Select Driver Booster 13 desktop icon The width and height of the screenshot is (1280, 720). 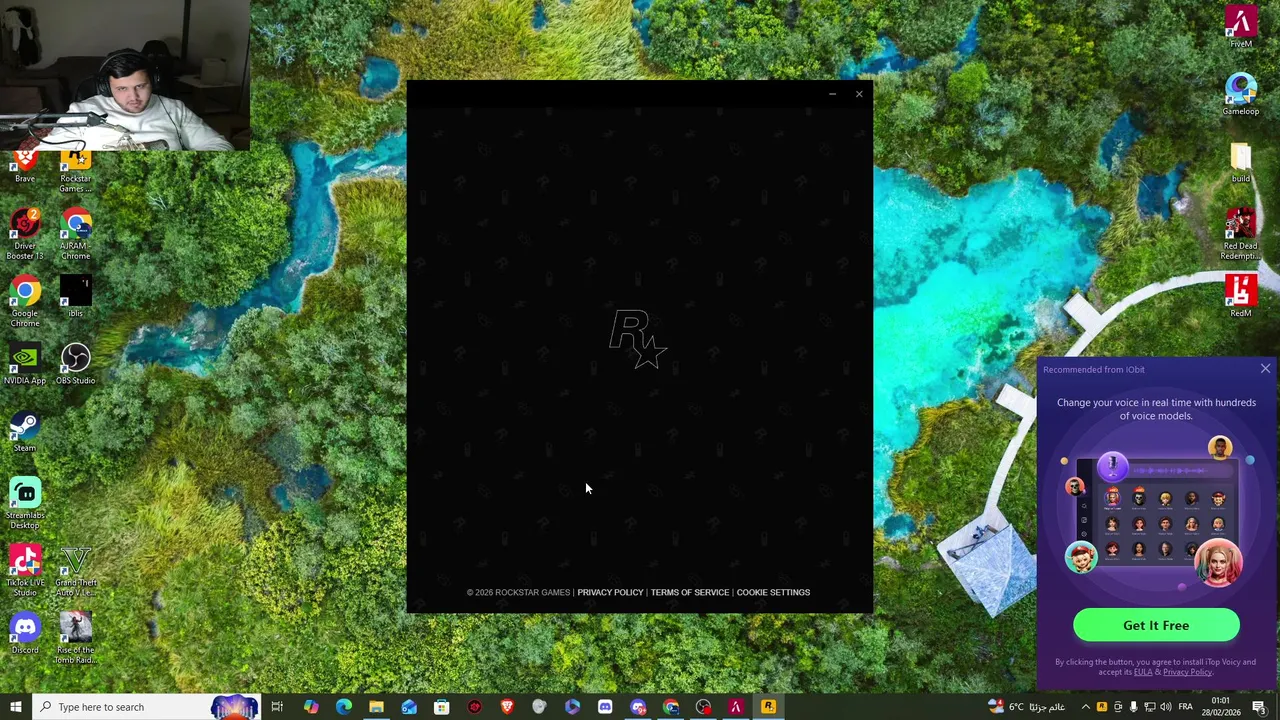25,234
